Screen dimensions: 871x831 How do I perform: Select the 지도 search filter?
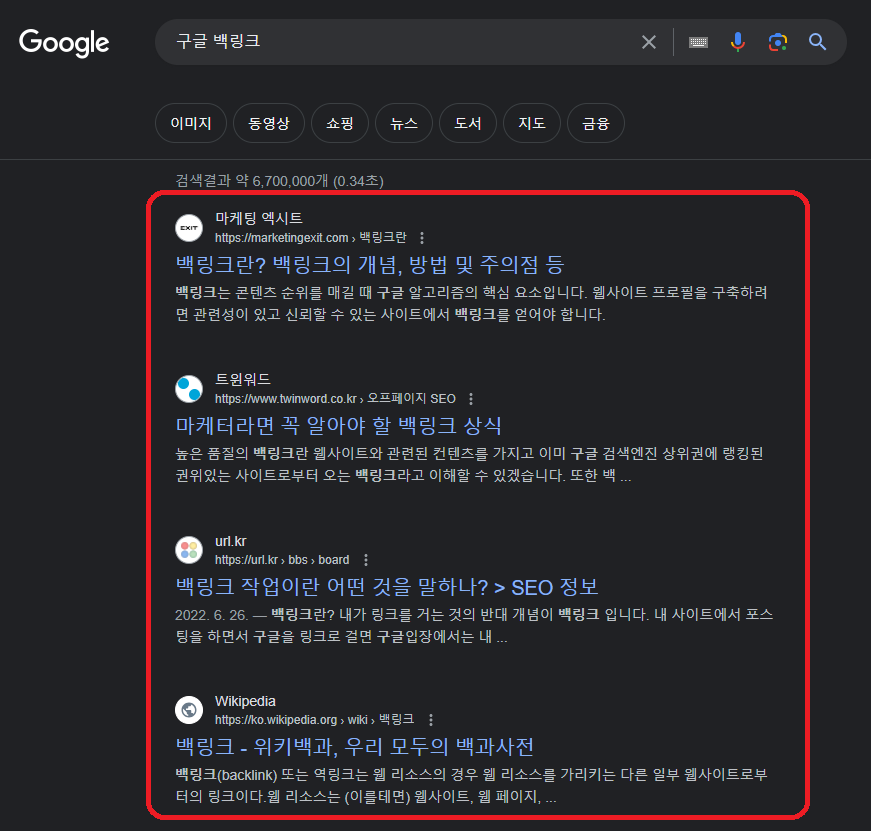point(531,123)
